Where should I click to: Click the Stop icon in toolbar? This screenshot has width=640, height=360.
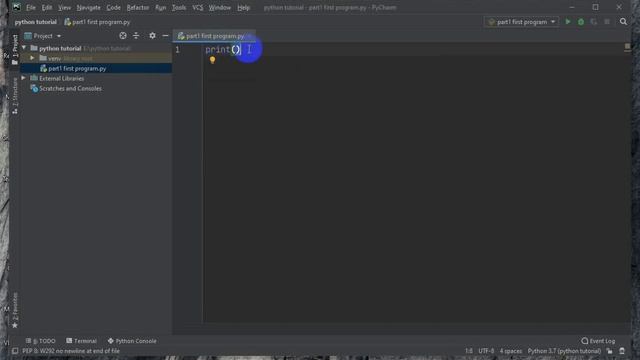(607, 22)
